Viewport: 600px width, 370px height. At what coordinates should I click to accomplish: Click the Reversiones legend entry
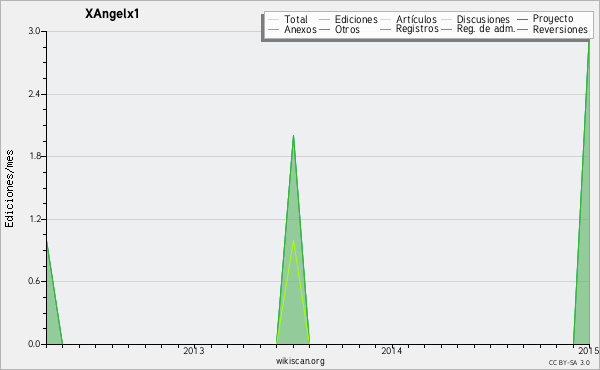[x=560, y=29]
